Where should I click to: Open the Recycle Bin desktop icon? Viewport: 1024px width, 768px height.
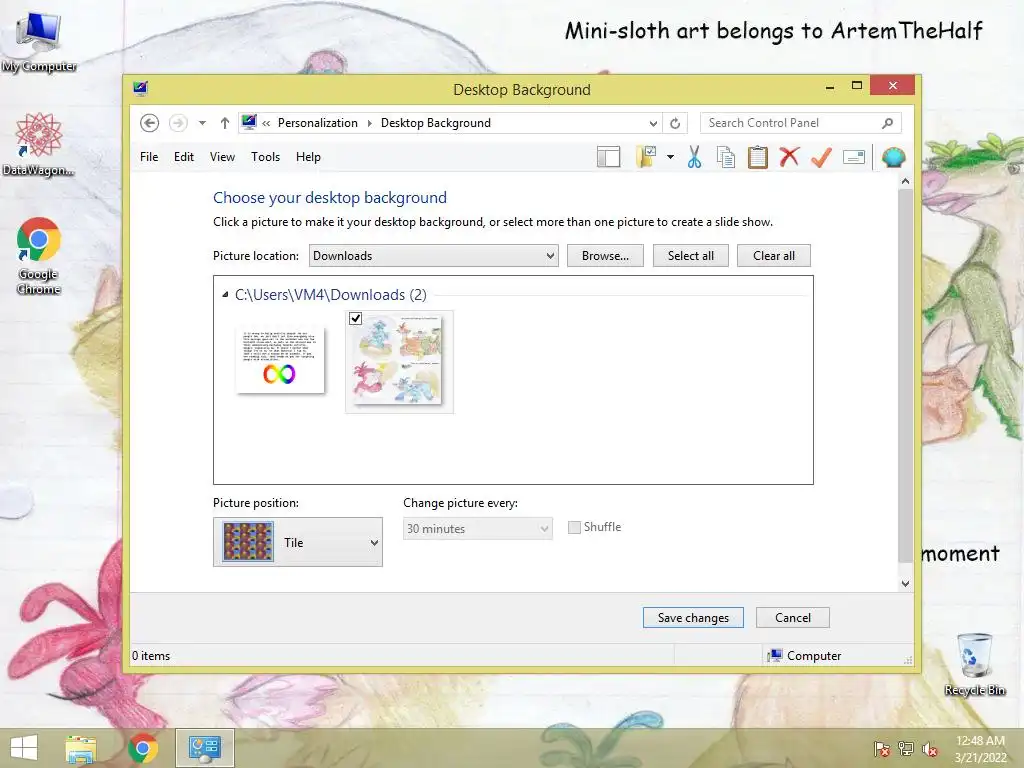pos(974,664)
